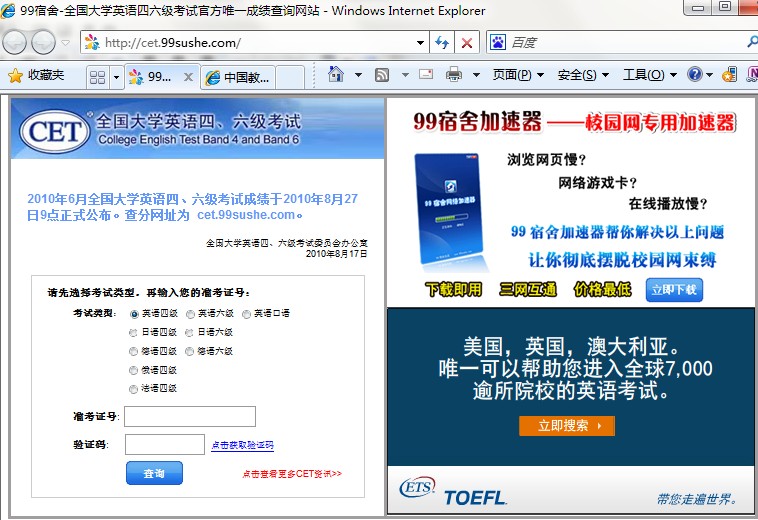The image size is (758, 520).
Task: Open the 页面(P) menu
Action: tap(518, 75)
